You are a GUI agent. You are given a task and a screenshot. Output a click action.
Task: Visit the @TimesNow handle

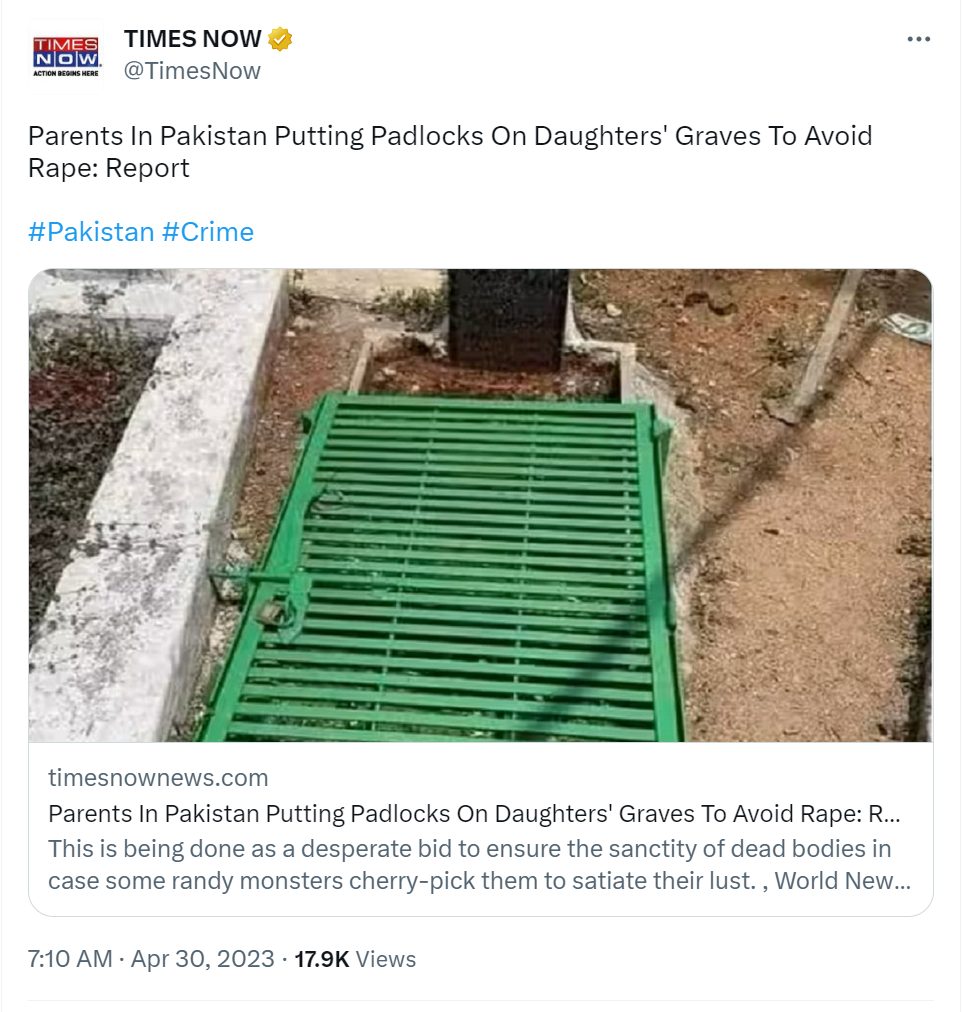point(192,71)
